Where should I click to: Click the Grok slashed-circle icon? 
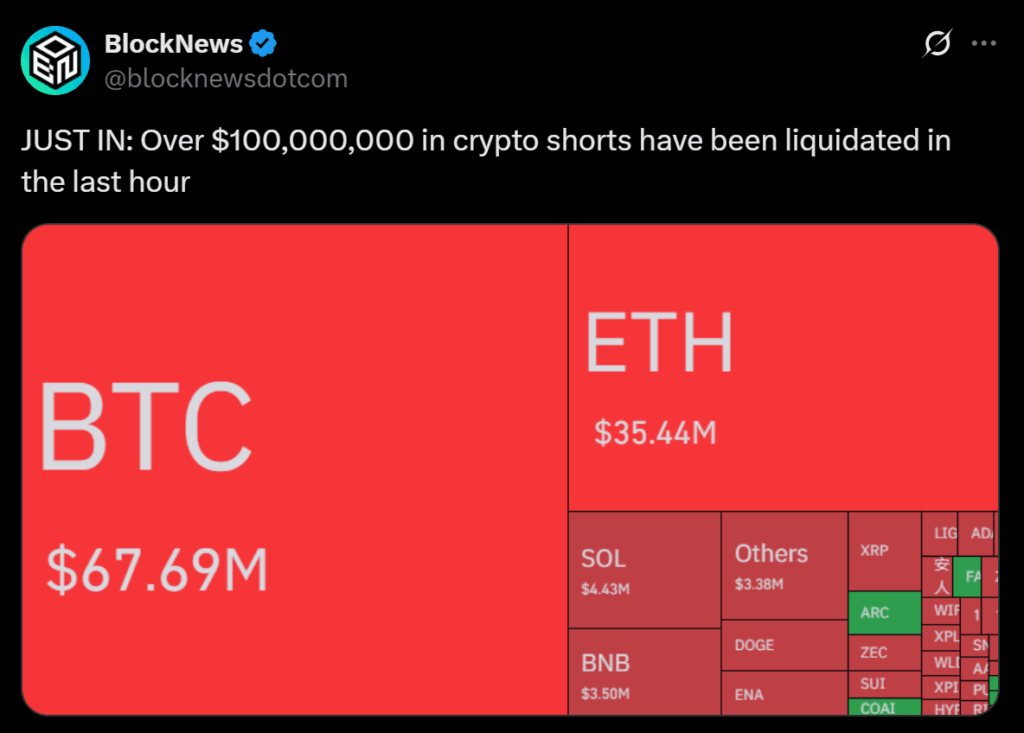coord(937,44)
